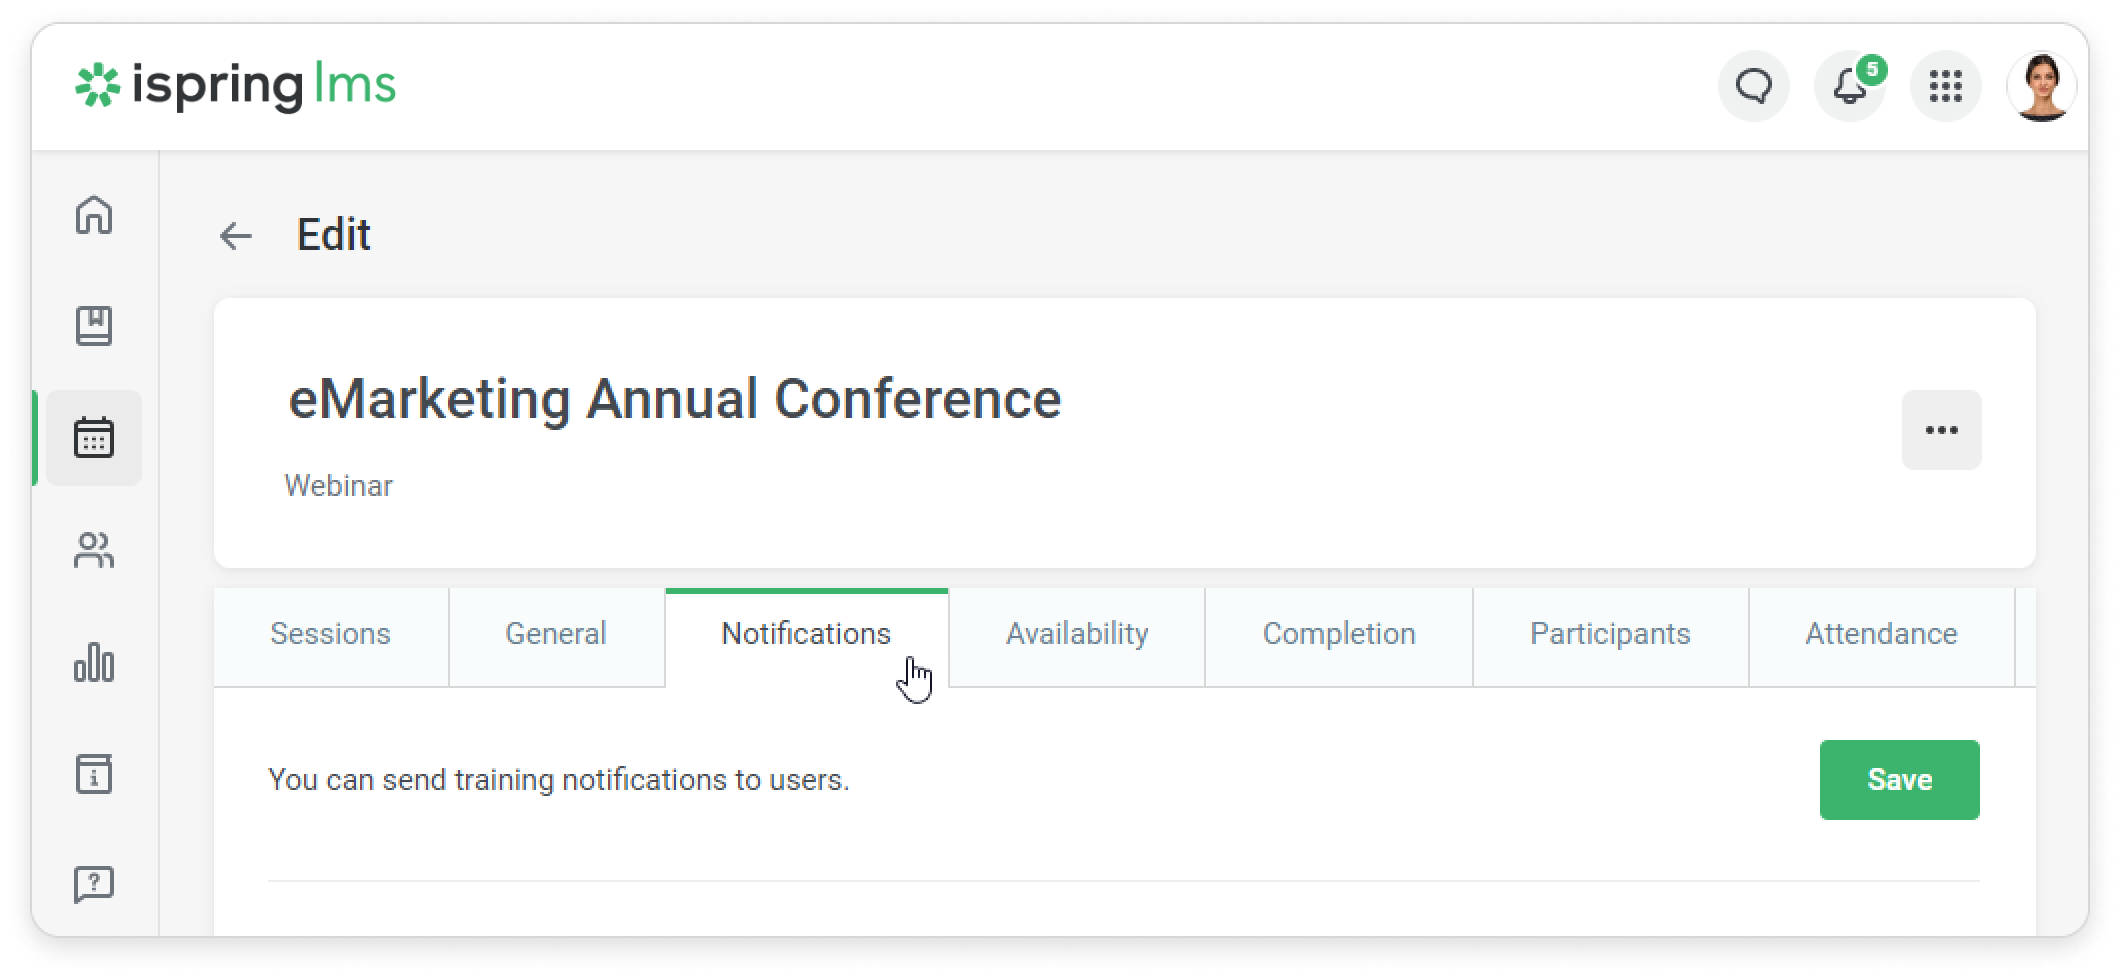
Task: Select the Completion tab
Action: pyautogui.click(x=1339, y=634)
